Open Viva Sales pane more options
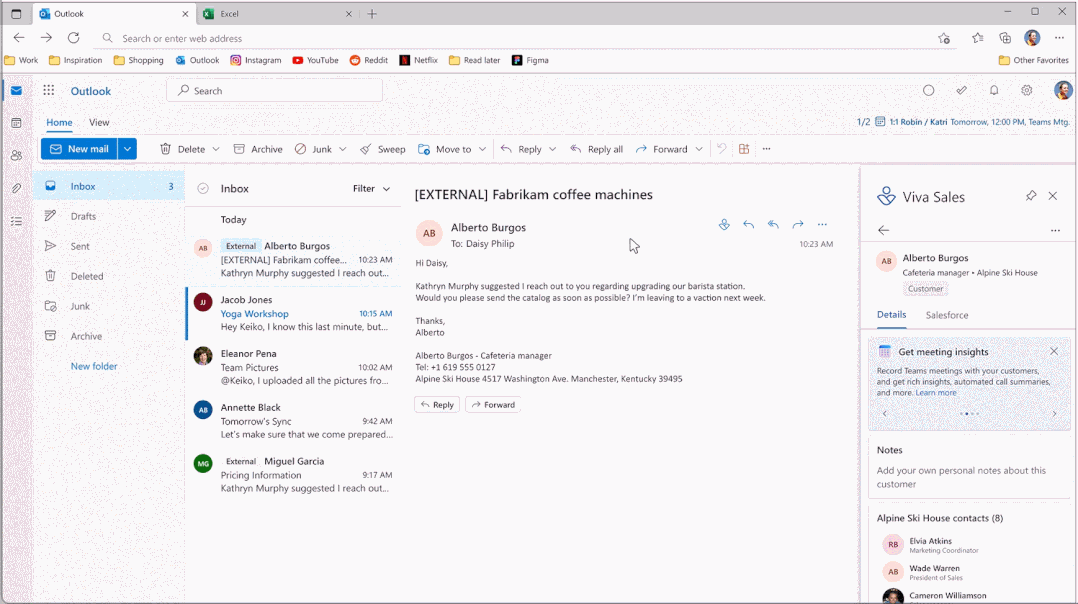The image size is (1078, 604). point(1055,231)
